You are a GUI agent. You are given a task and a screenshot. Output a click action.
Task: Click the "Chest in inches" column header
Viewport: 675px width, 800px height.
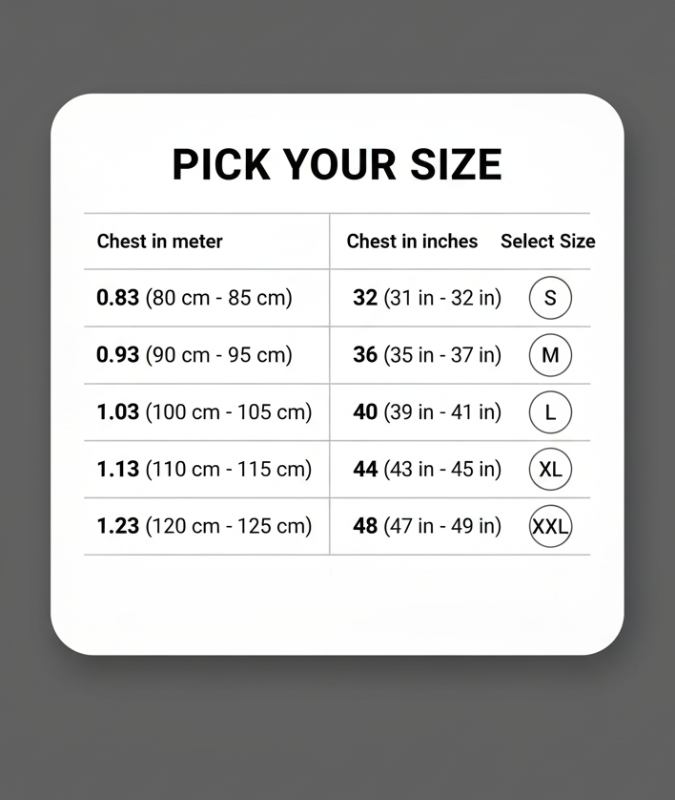412,241
